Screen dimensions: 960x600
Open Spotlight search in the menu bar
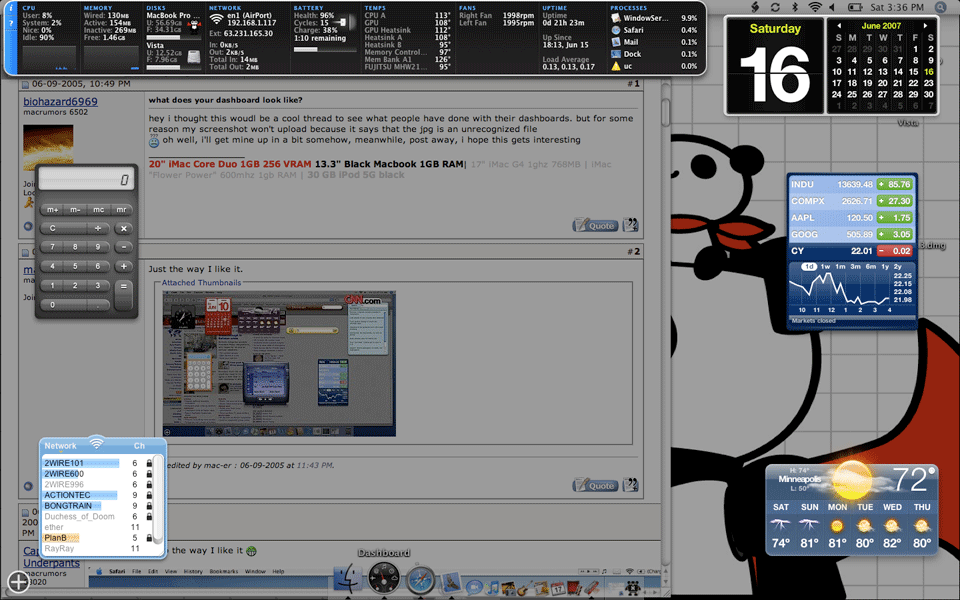point(940,7)
